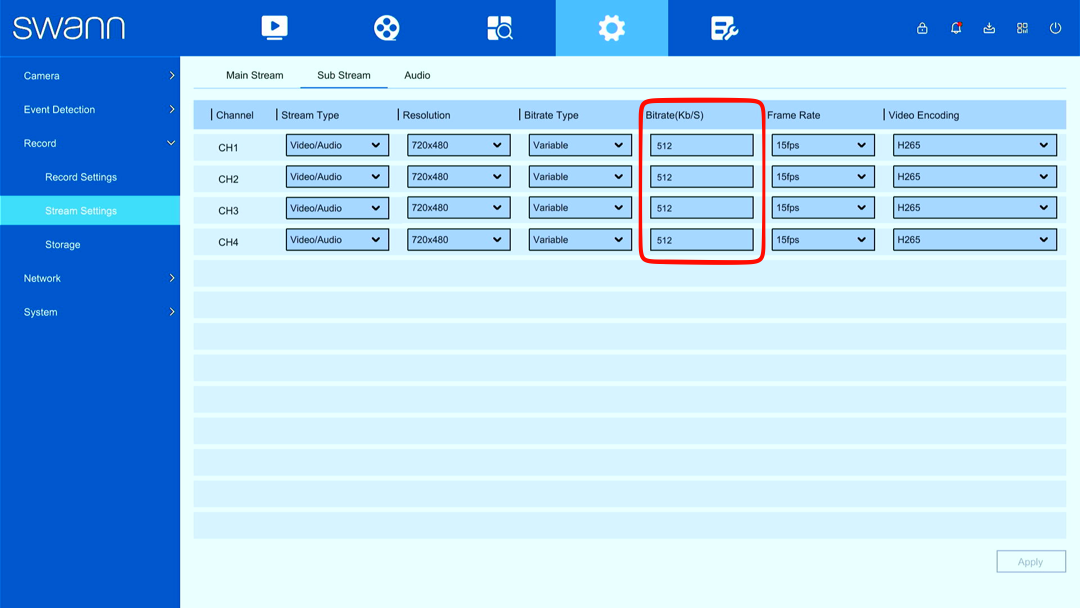Open CH3 Bitrate Type dropdown

(x=580, y=208)
